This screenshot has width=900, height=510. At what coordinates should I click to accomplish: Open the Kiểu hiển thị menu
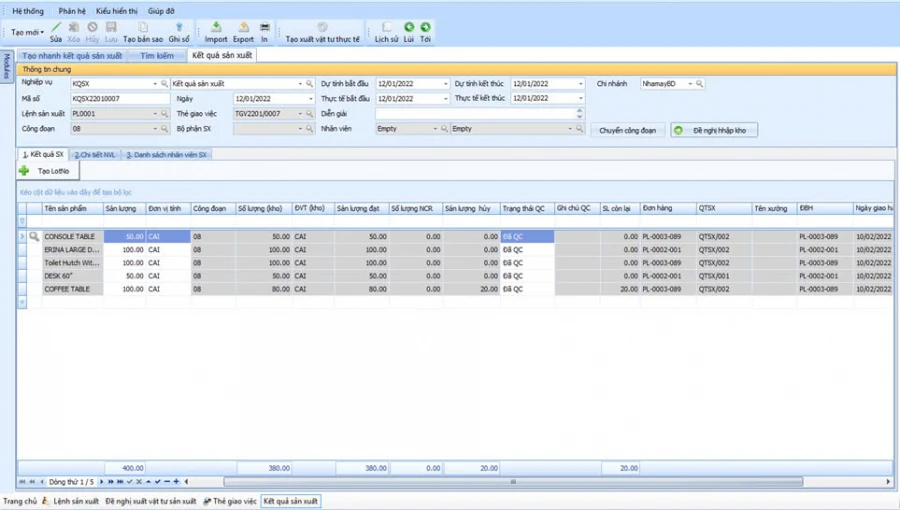(117, 11)
